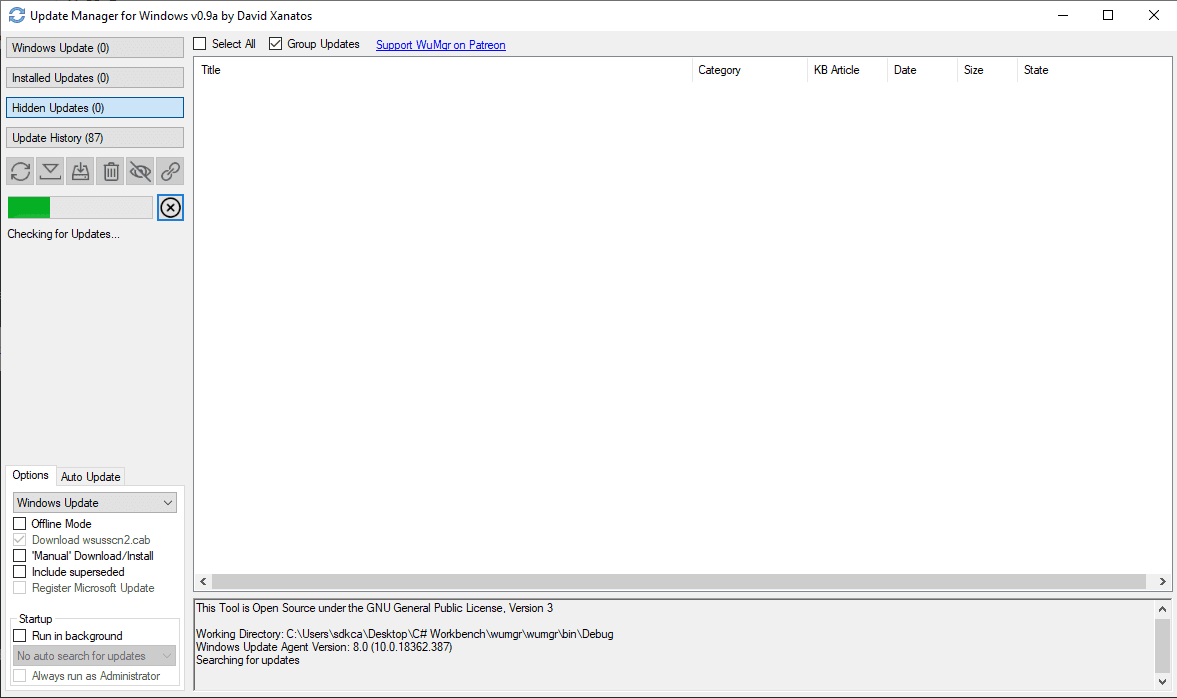Open the Windows Update (0) list
This screenshot has height=698, width=1177.
pyautogui.click(x=95, y=47)
